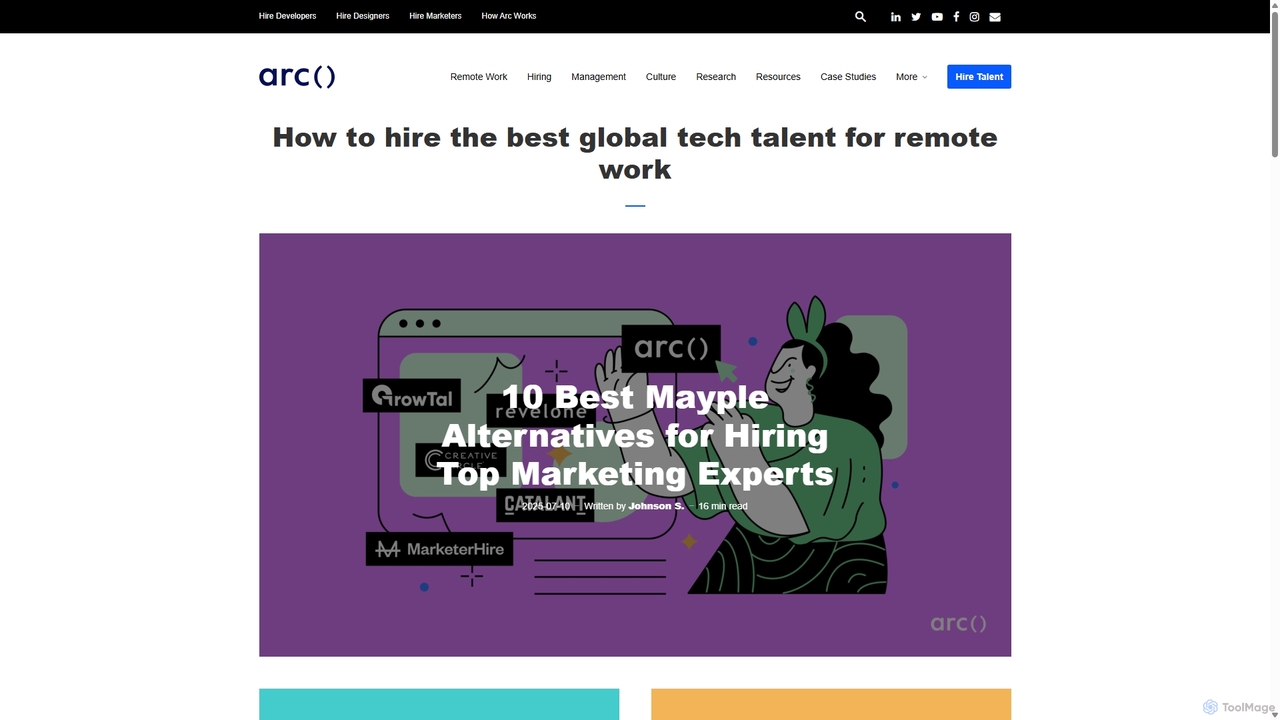The height and width of the screenshot is (720, 1280).
Task: Select Case Studies menu item
Action: pyautogui.click(x=848, y=77)
